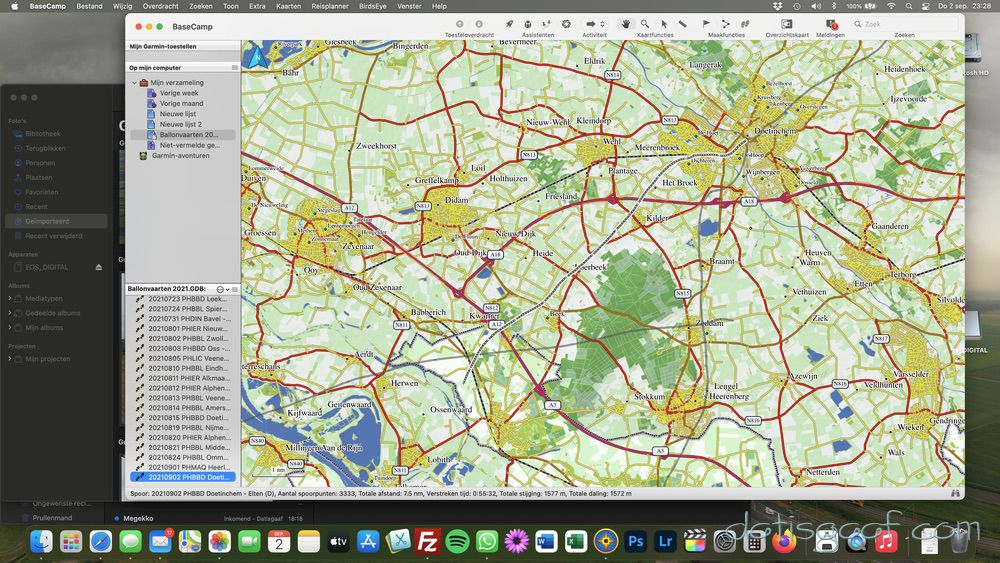Select Vorige maand smart list
The image size is (1000, 563).
pyautogui.click(x=181, y=103)
